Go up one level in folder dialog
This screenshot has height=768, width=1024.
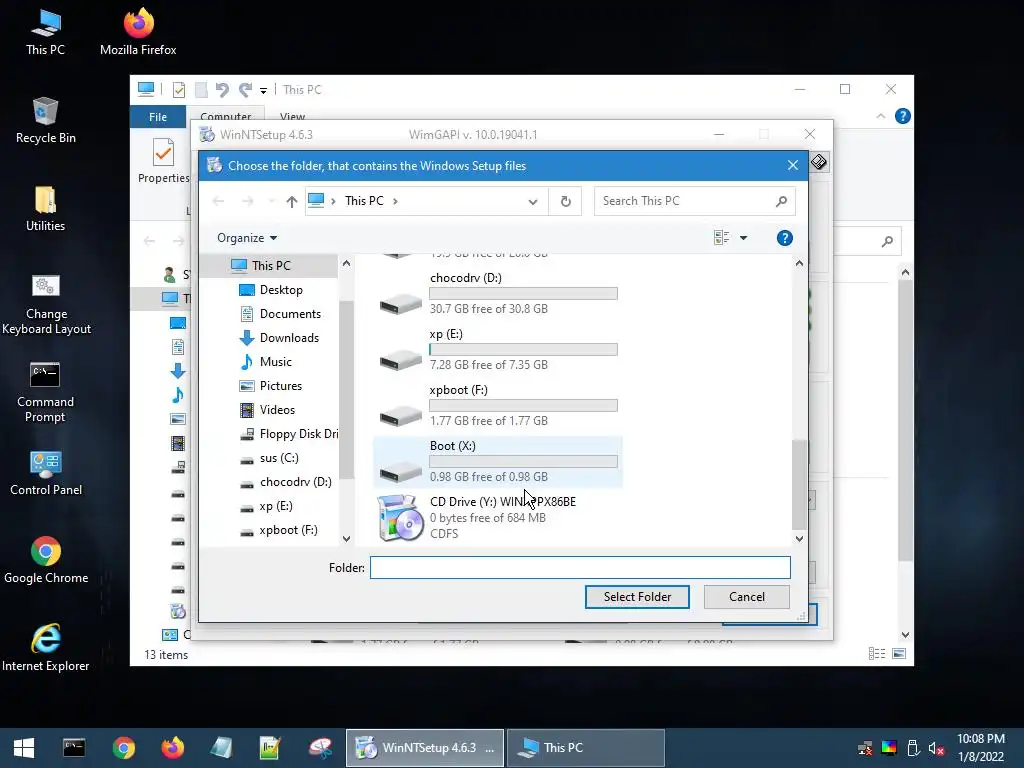click(x=291, y=202)
